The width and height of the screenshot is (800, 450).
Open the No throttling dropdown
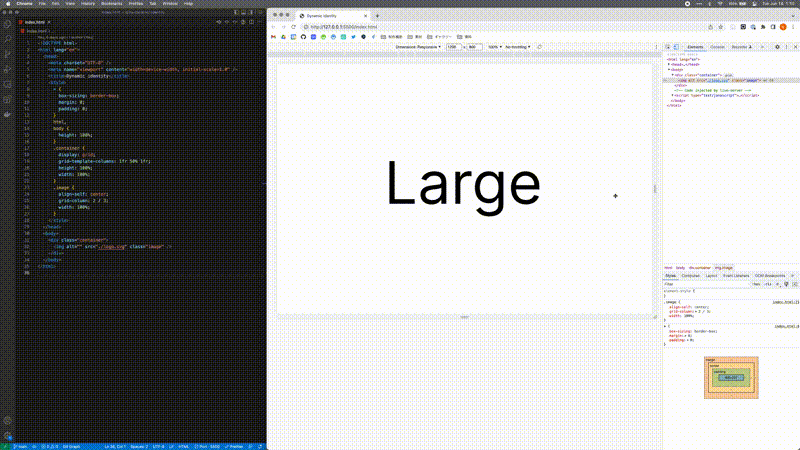[517, 47]
